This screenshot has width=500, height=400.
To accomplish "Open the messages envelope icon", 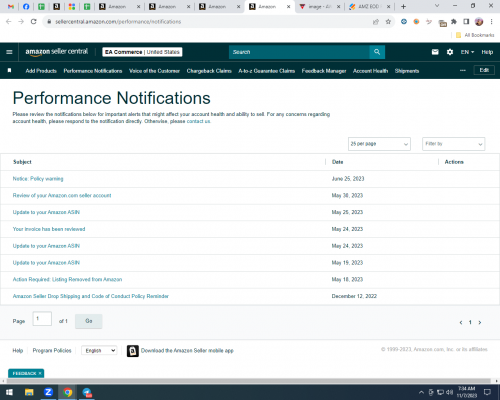I will 435,52.
